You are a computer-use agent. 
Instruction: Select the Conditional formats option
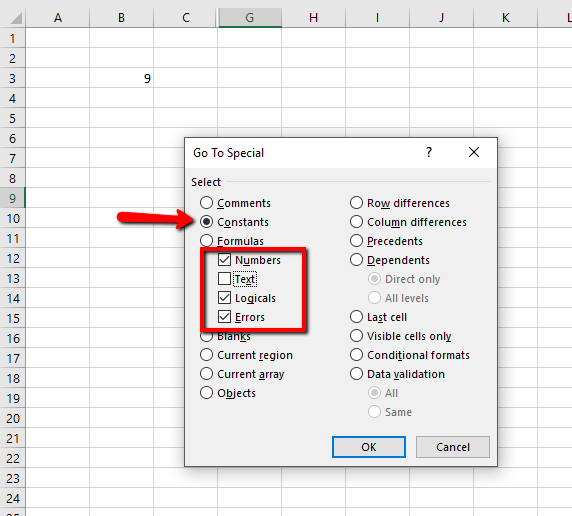coord(356,354)
